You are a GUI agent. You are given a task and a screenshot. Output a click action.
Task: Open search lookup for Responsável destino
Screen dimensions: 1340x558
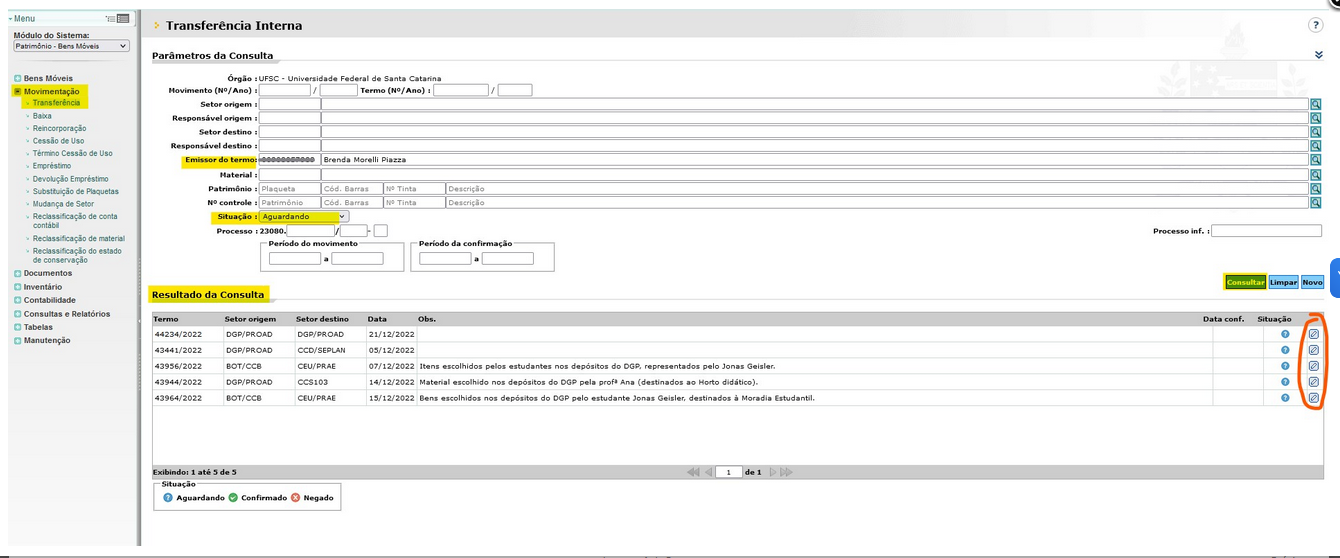tap(1316, 146)
